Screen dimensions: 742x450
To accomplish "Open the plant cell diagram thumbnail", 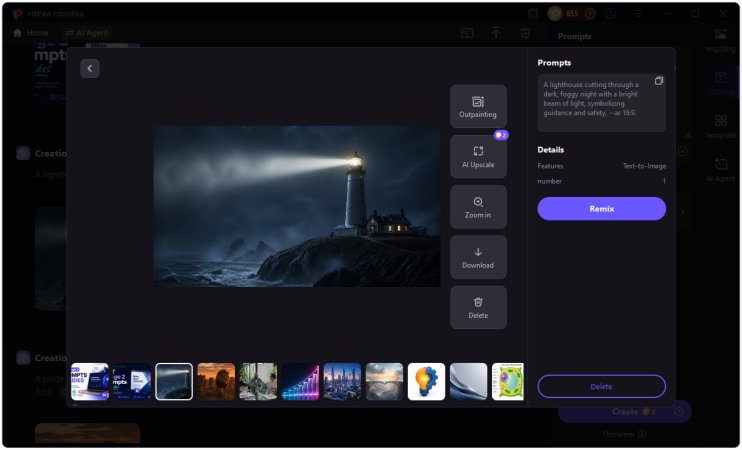I will (x=508, y=382).
